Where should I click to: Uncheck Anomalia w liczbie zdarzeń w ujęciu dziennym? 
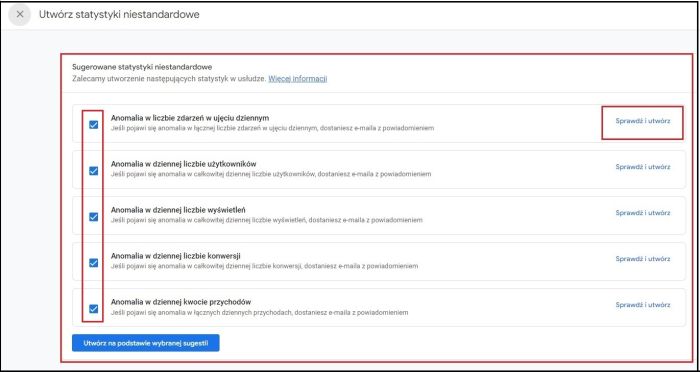(x=93, y=125)
